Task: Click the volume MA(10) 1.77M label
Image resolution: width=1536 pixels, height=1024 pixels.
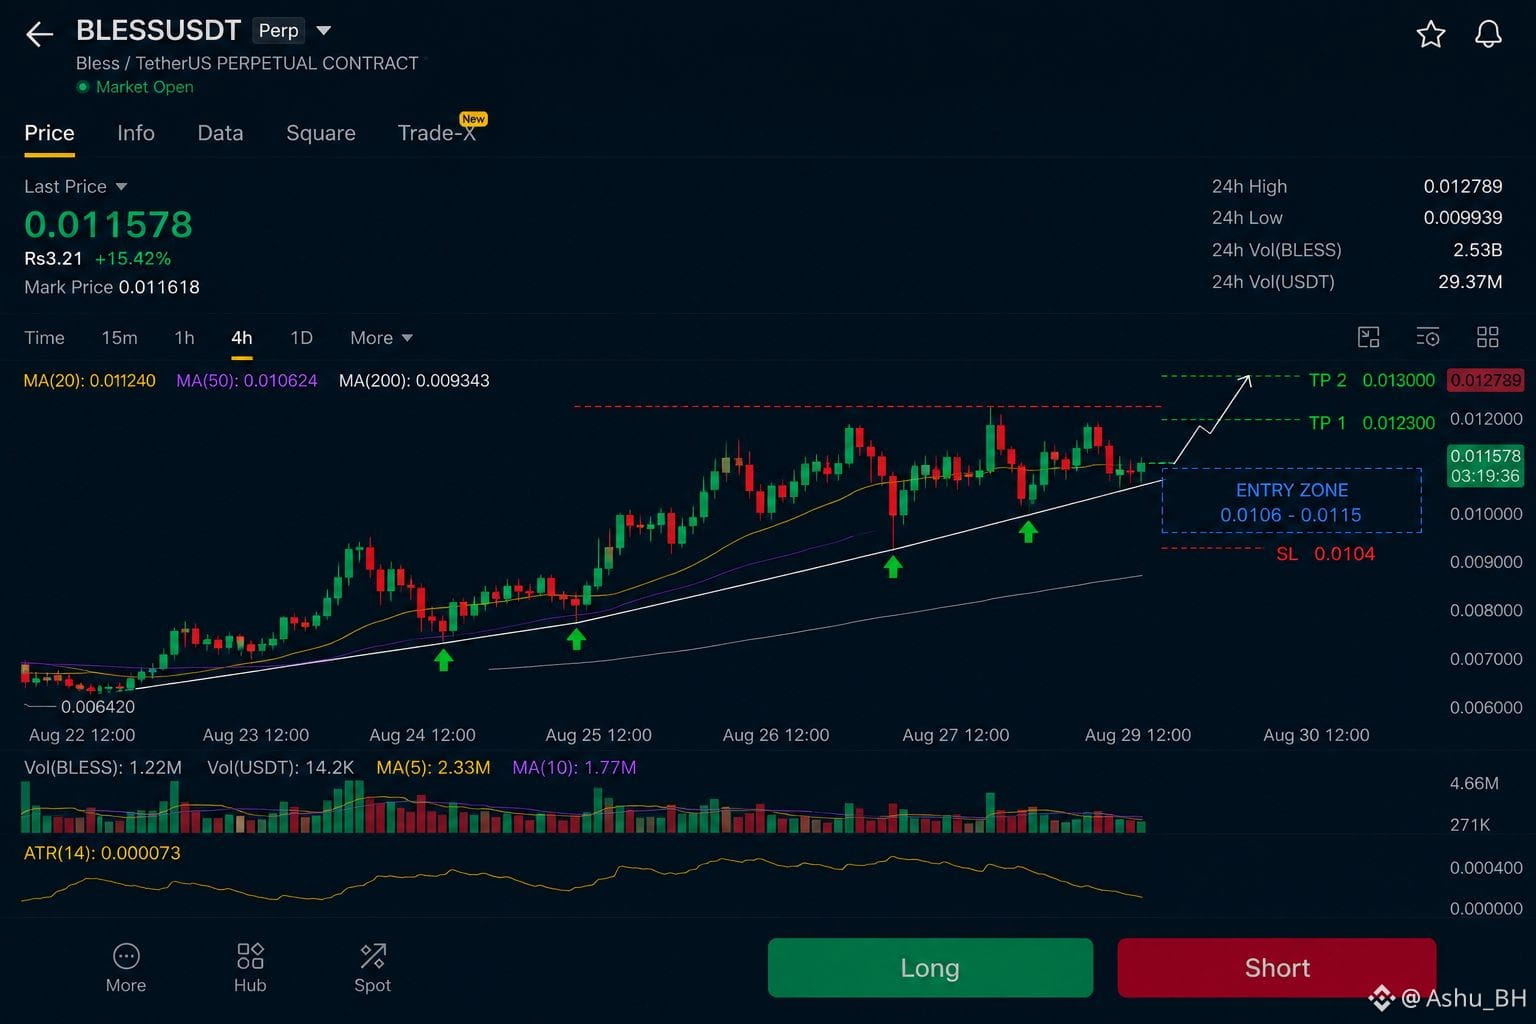Action: click(574, 767)
